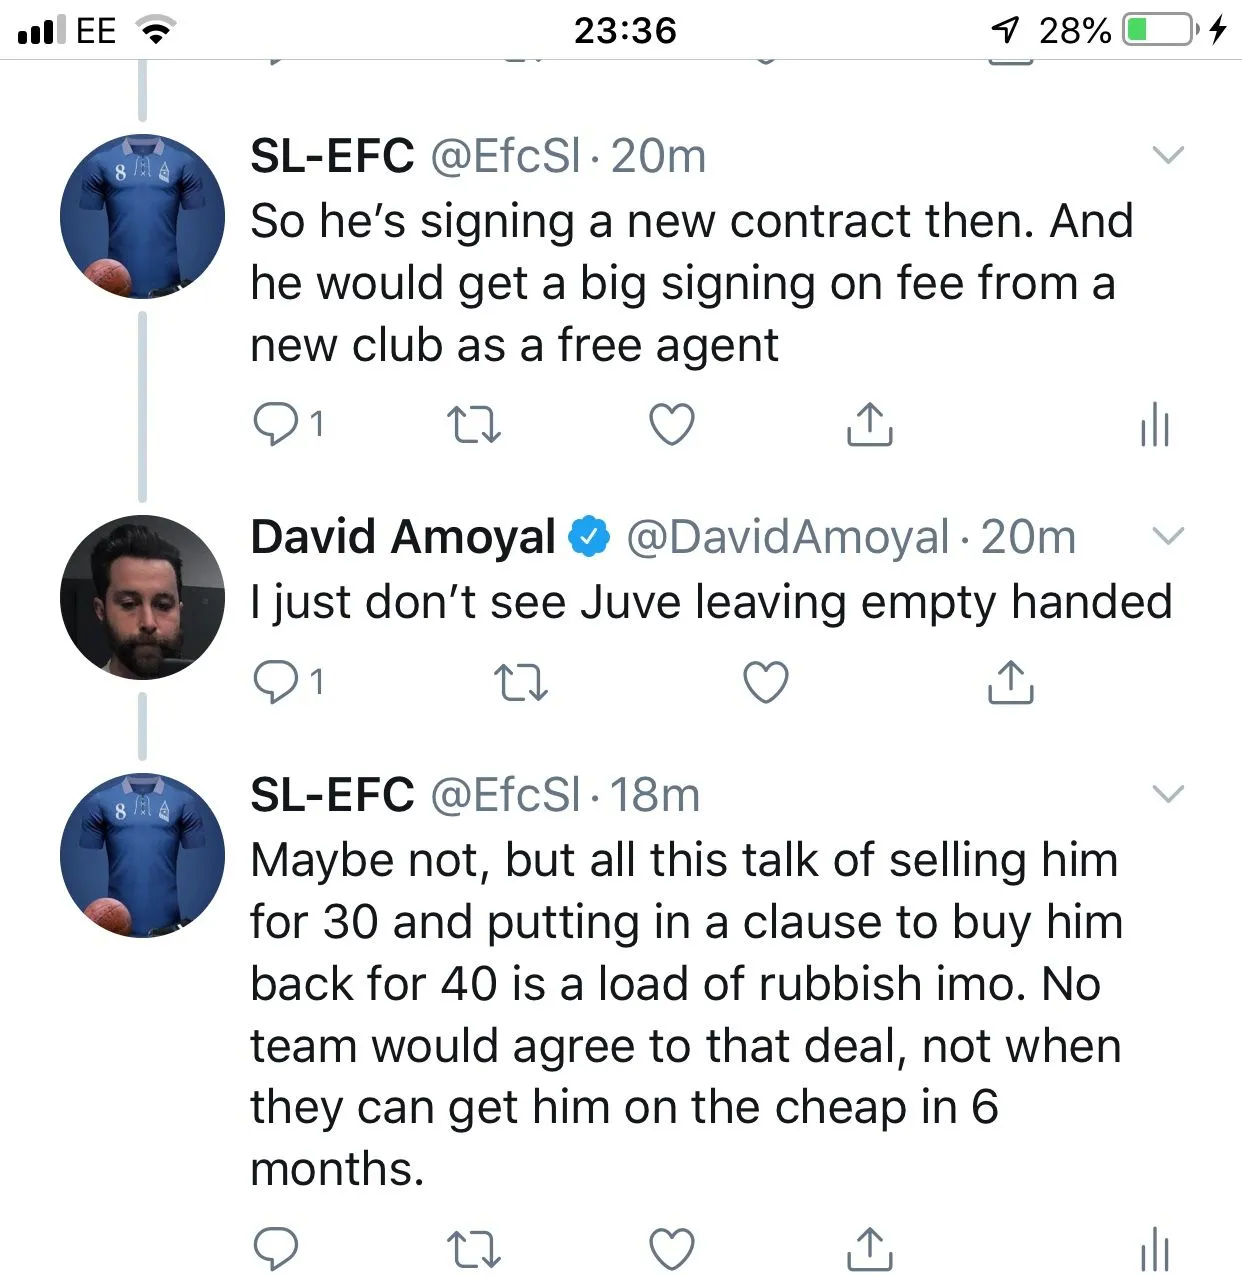Share SL-EFC's free agent tweet
The image size is (1242, 1277).
click(869, 425)
